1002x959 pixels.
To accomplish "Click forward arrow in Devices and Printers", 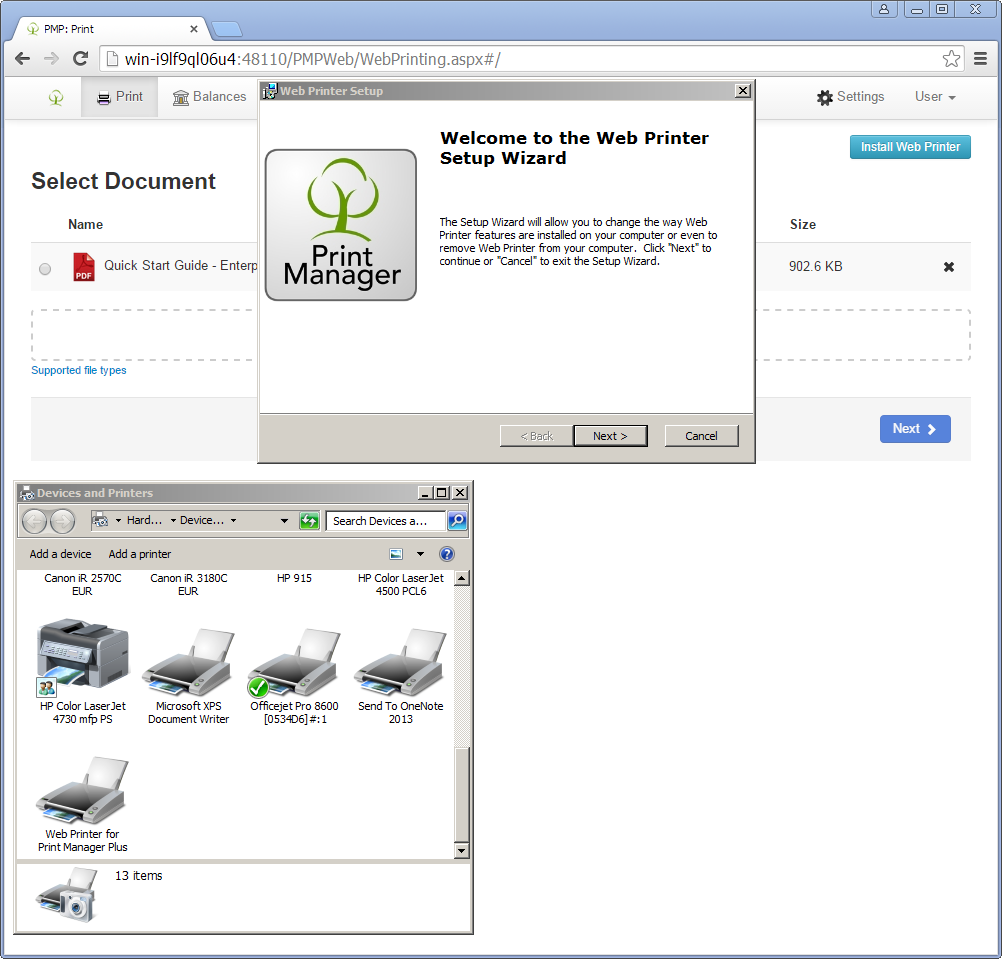I will (63, 521).
